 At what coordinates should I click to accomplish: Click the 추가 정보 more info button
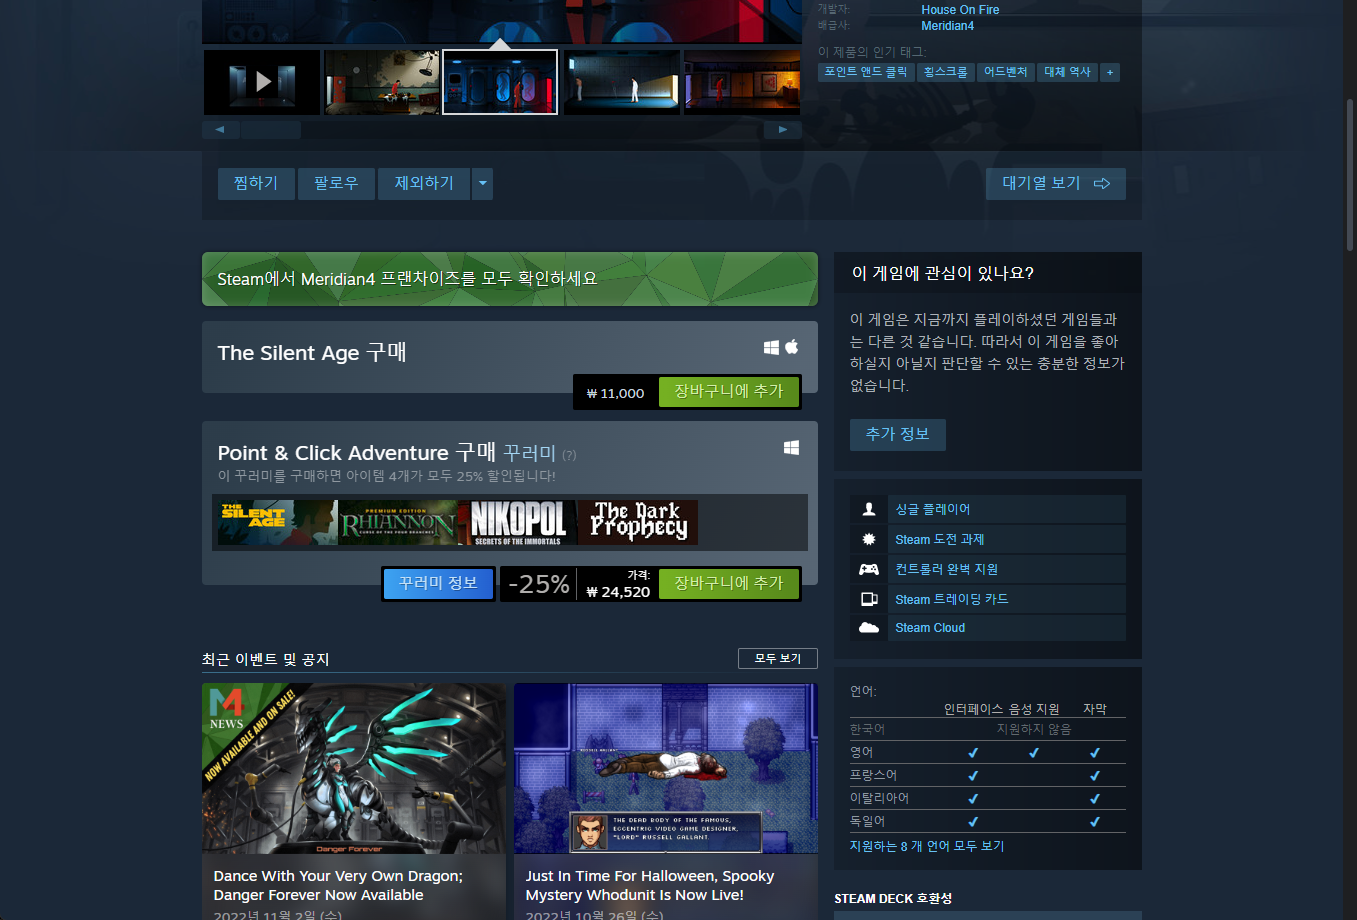tap(898, 434)
